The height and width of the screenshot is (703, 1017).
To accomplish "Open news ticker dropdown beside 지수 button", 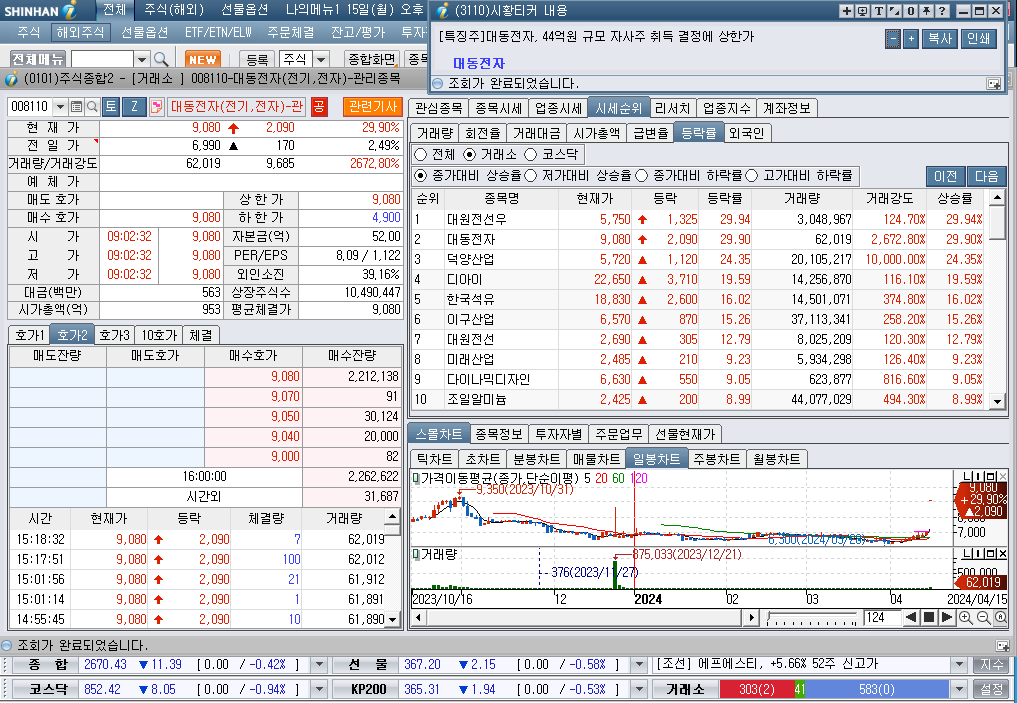I will pos(959,664).
